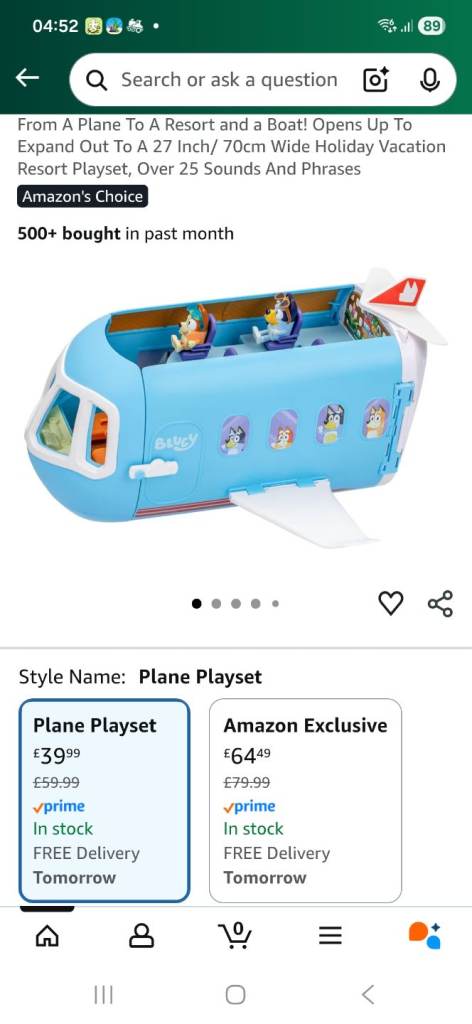Open camera lens search icon
This screenshot has height=1024, width=472.
coord(375,80)
